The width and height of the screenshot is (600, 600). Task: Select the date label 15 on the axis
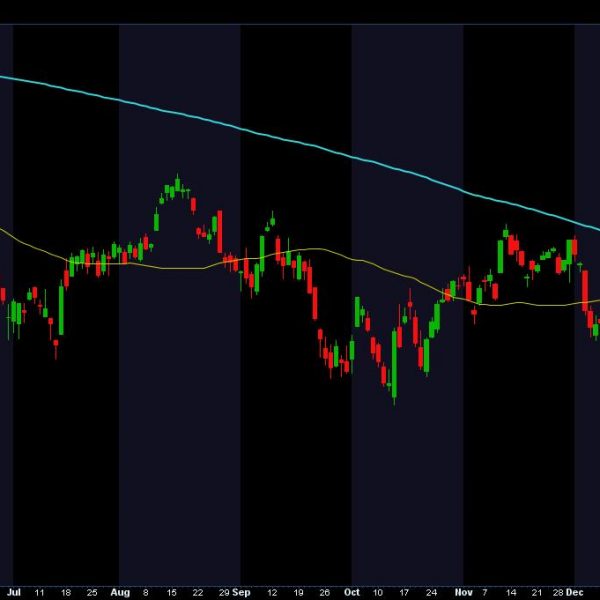point(172,593)
